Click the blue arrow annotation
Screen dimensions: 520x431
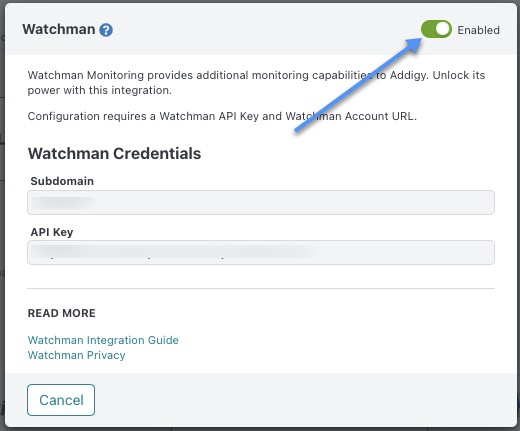358,85
